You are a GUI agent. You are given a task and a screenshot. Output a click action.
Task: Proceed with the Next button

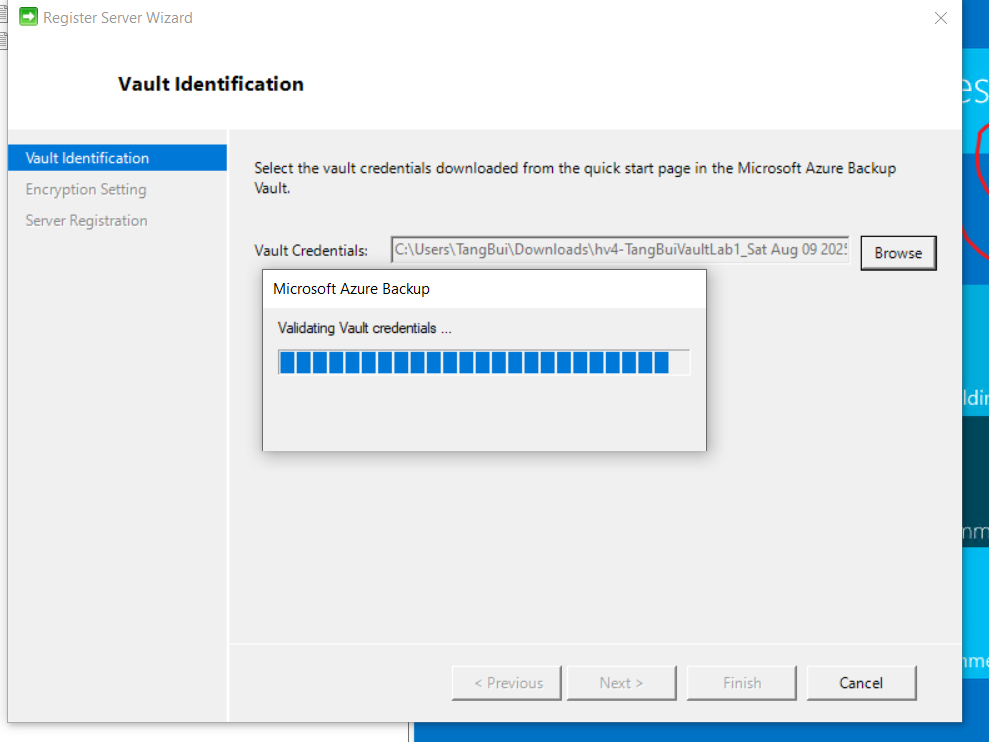click(x=621, y=683)
